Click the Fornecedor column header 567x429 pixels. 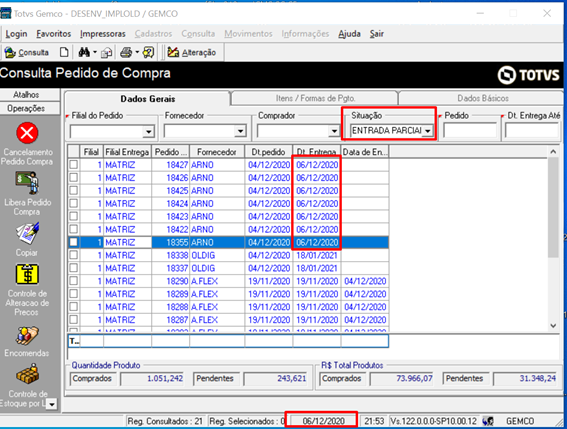[x=217, y=152]
